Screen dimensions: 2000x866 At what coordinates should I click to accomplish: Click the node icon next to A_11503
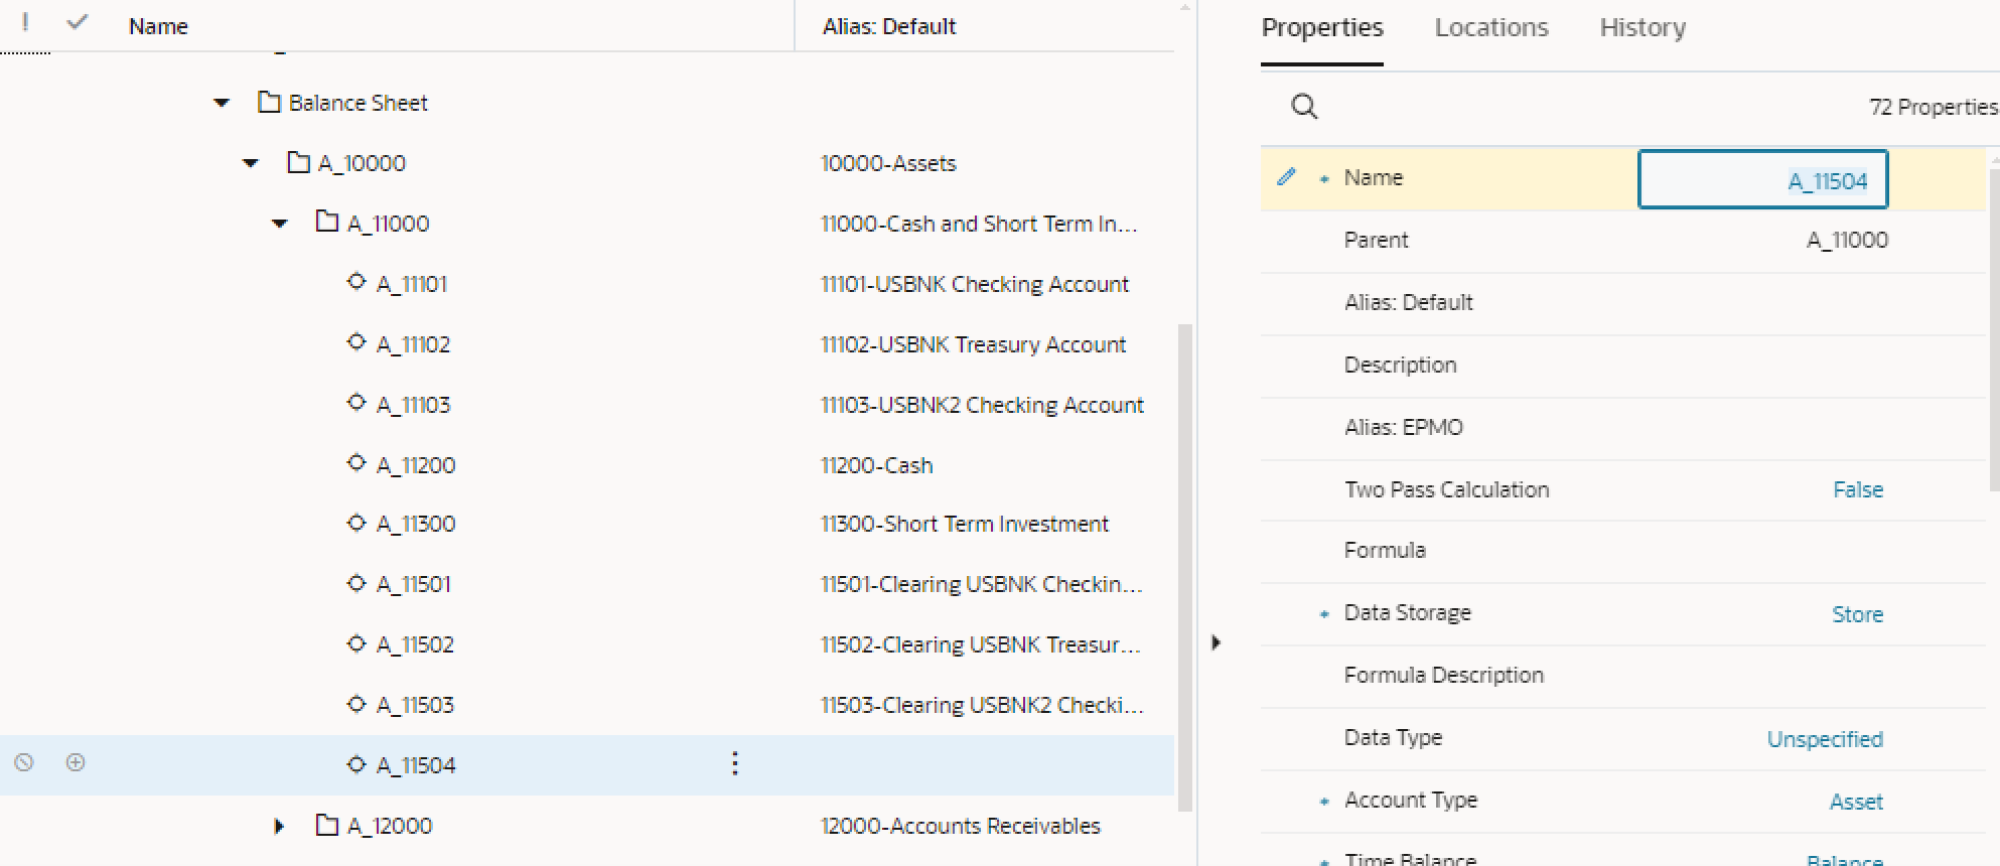click(x=356, y=703)
